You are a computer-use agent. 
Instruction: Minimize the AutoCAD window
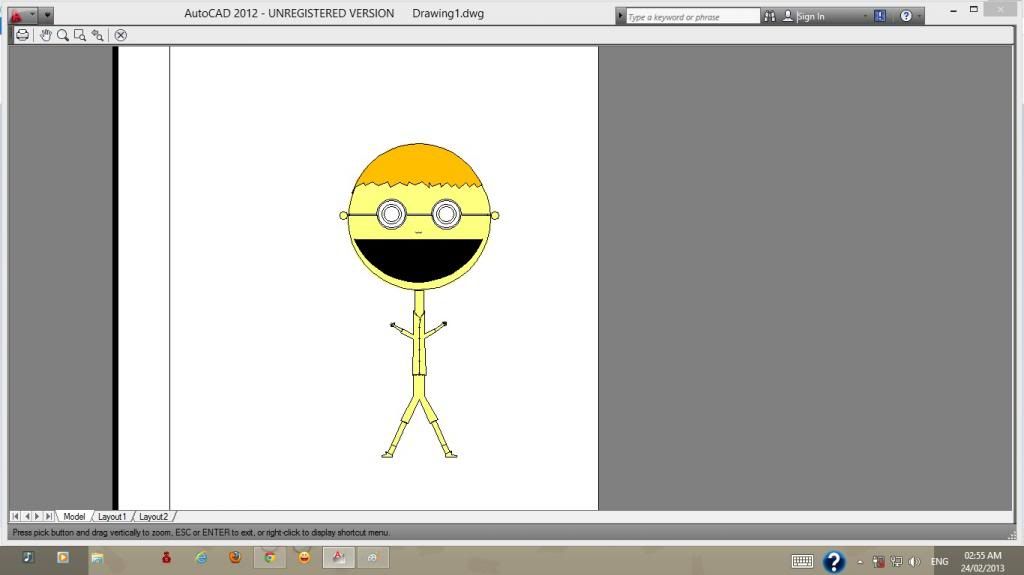[x=953, y=10]
